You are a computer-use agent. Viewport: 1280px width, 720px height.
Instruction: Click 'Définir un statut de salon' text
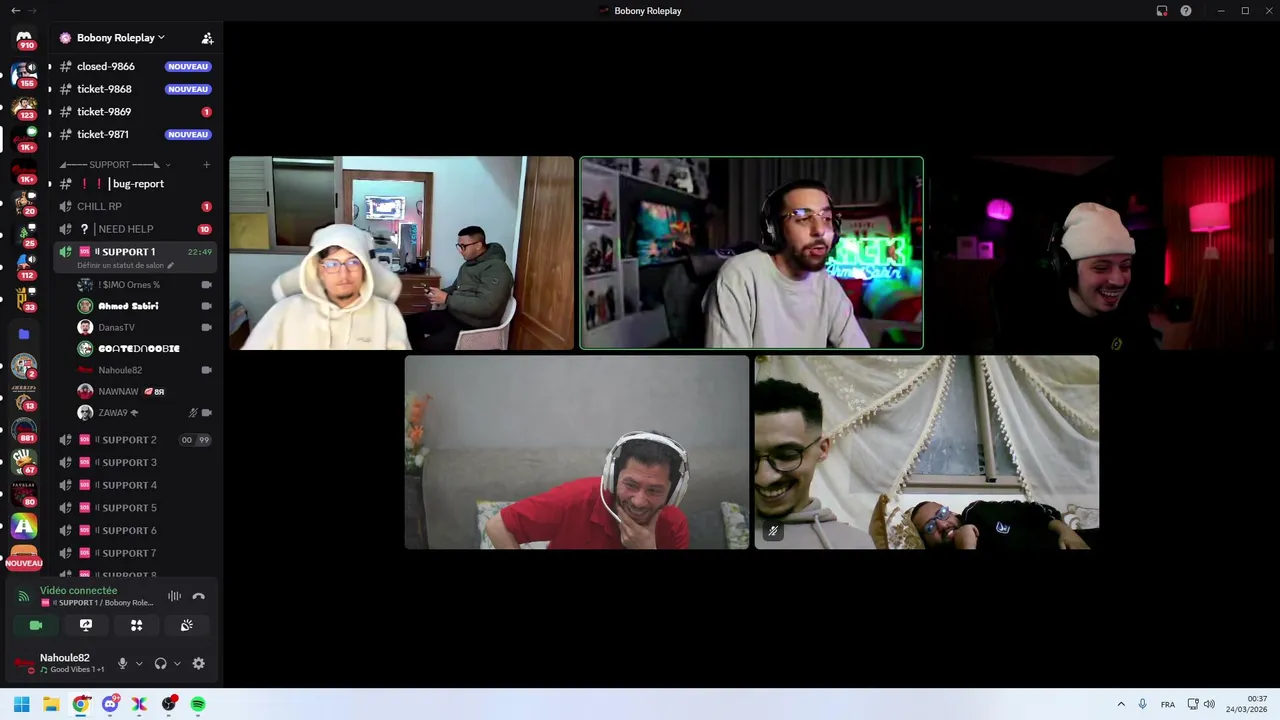[120, 266]
